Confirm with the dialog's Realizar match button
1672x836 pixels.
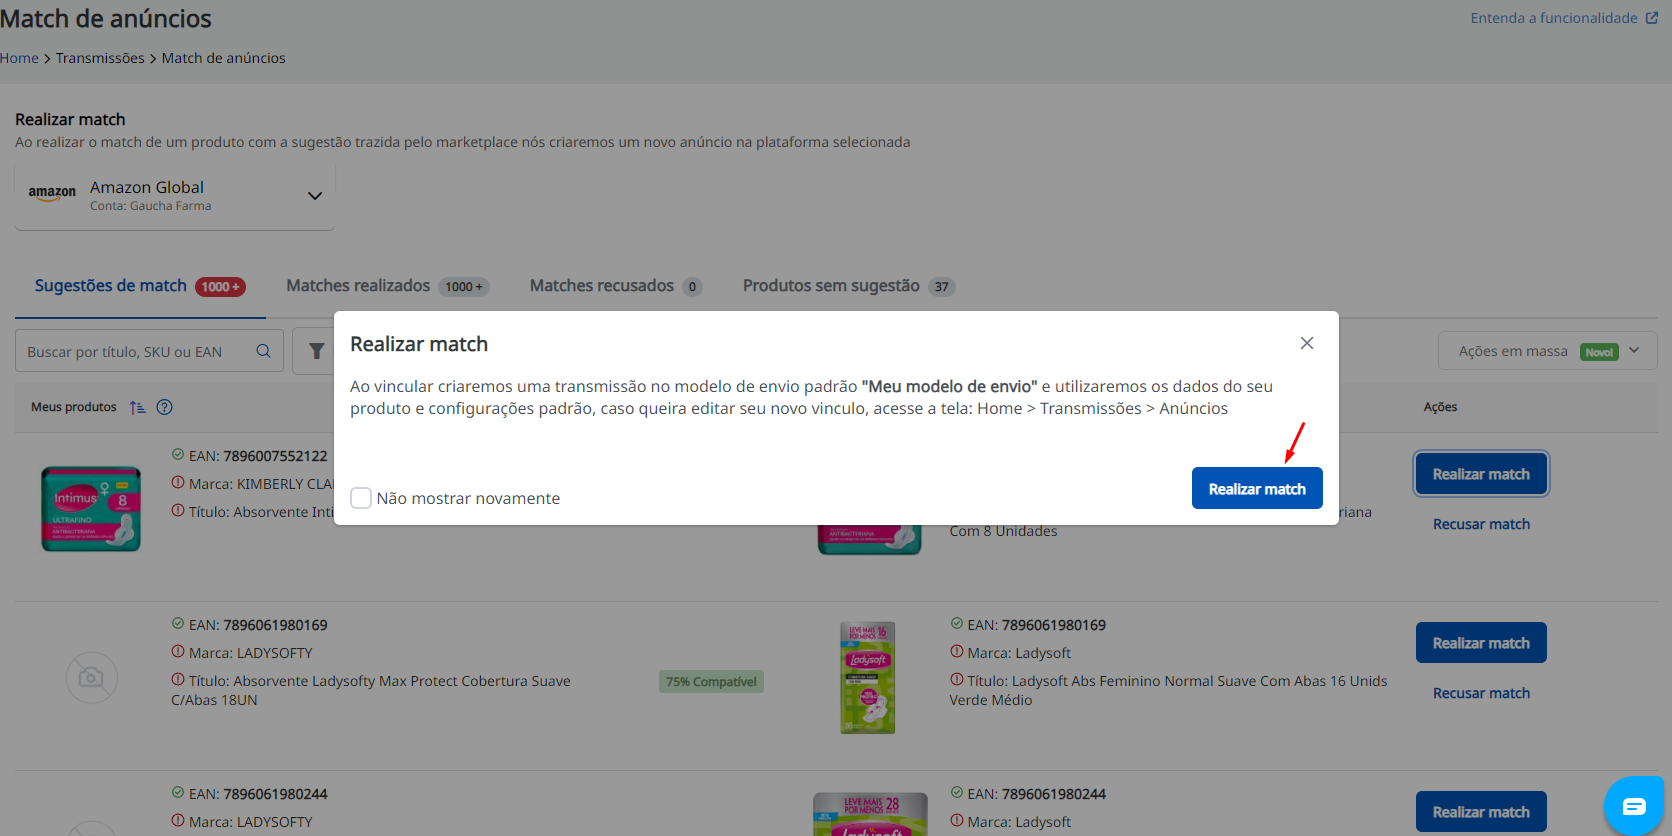1257,488
